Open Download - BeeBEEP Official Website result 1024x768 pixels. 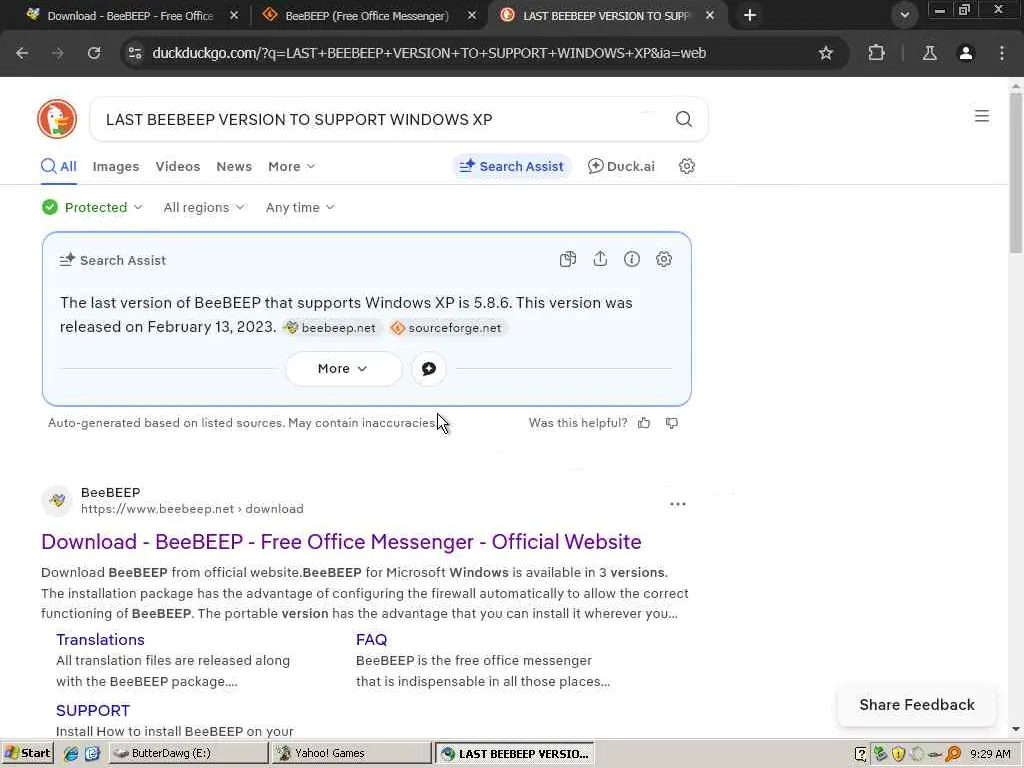(341, 542)
